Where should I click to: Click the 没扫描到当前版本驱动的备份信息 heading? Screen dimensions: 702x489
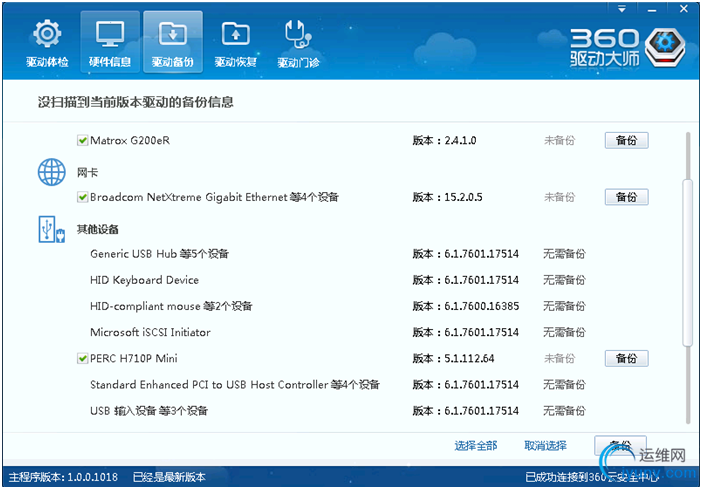click(x=136, y=102)
